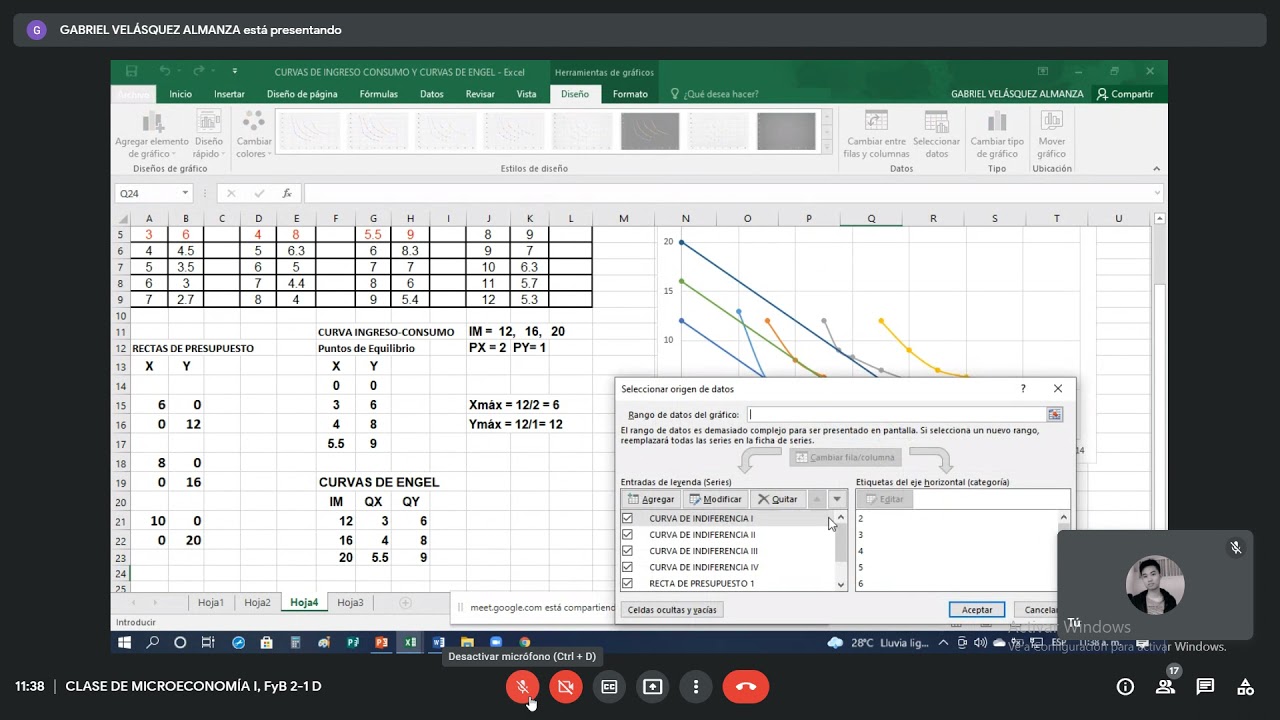1280x720 pixels.
Task: Click the Chrome icon in taskbar
Action: click(x=525, y=642)
